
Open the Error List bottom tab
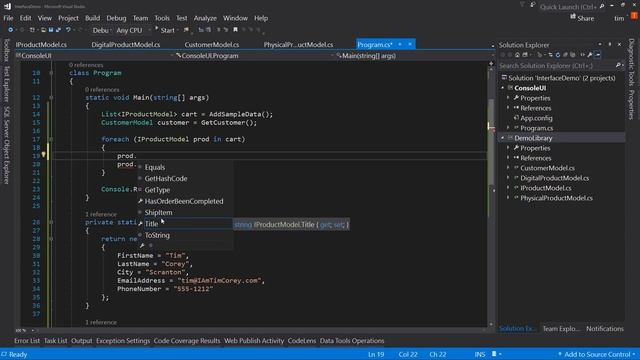(27, 341)
